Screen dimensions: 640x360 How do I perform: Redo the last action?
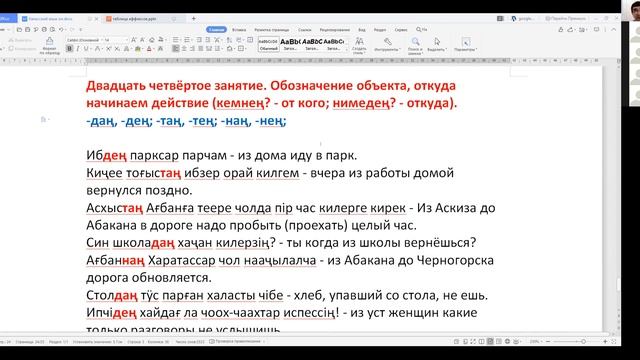[72, 29]
